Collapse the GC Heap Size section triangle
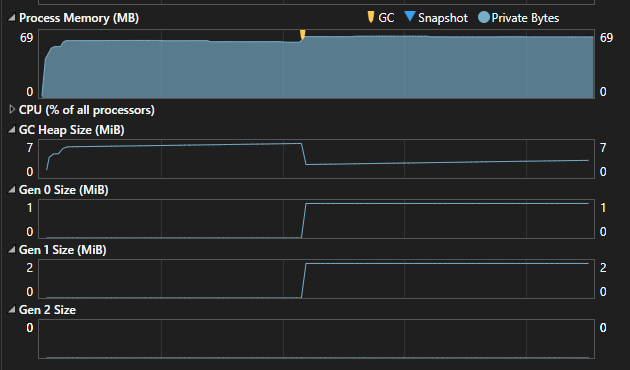This screenshot has width=630, height=370. (x=12, y=129)
